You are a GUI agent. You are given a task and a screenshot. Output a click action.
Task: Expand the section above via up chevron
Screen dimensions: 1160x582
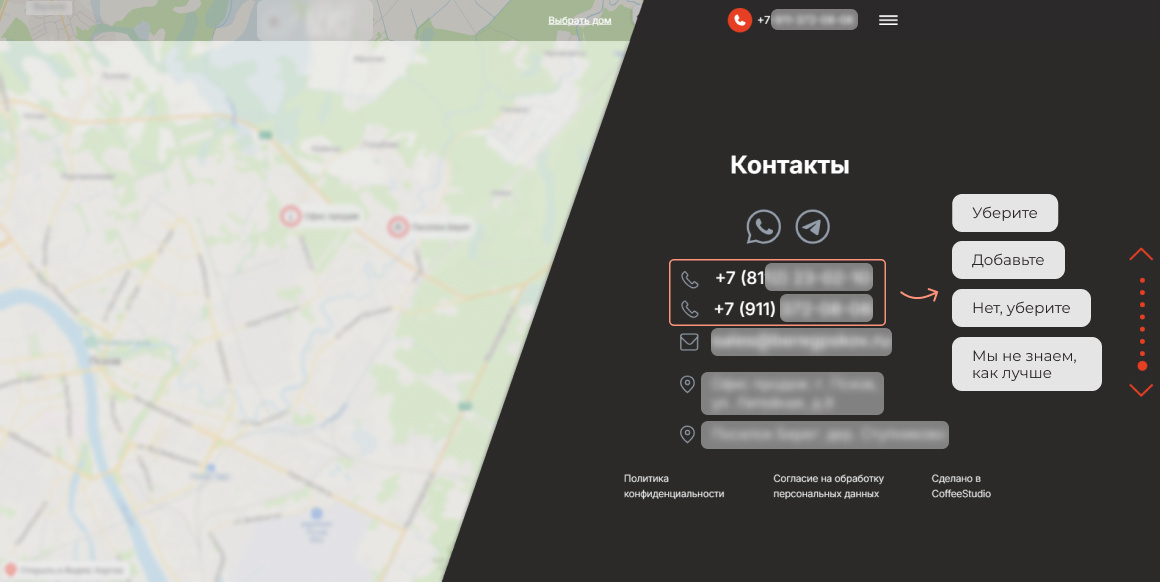(x=1141, y=254)
